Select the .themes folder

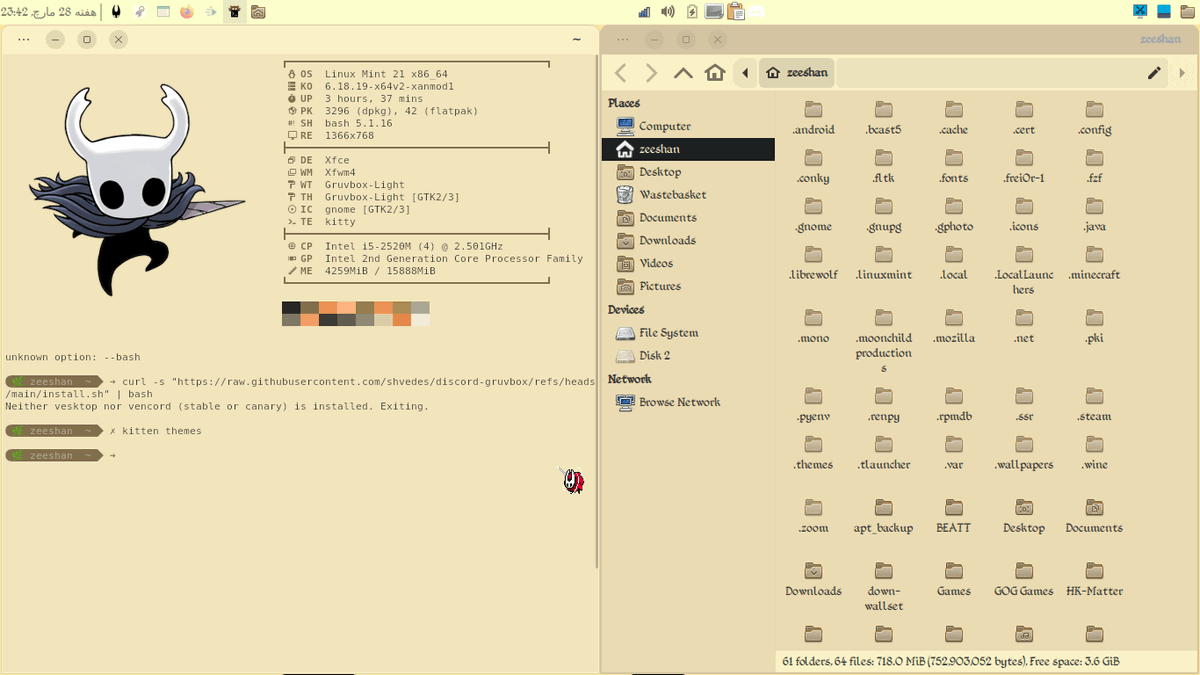tap(813, 453)
